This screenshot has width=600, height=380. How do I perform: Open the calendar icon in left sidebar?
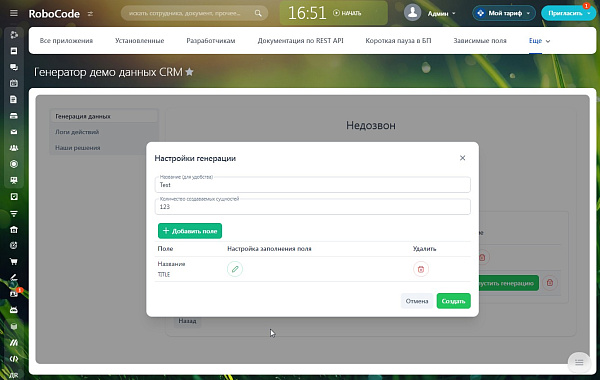(x=14, y=83)
